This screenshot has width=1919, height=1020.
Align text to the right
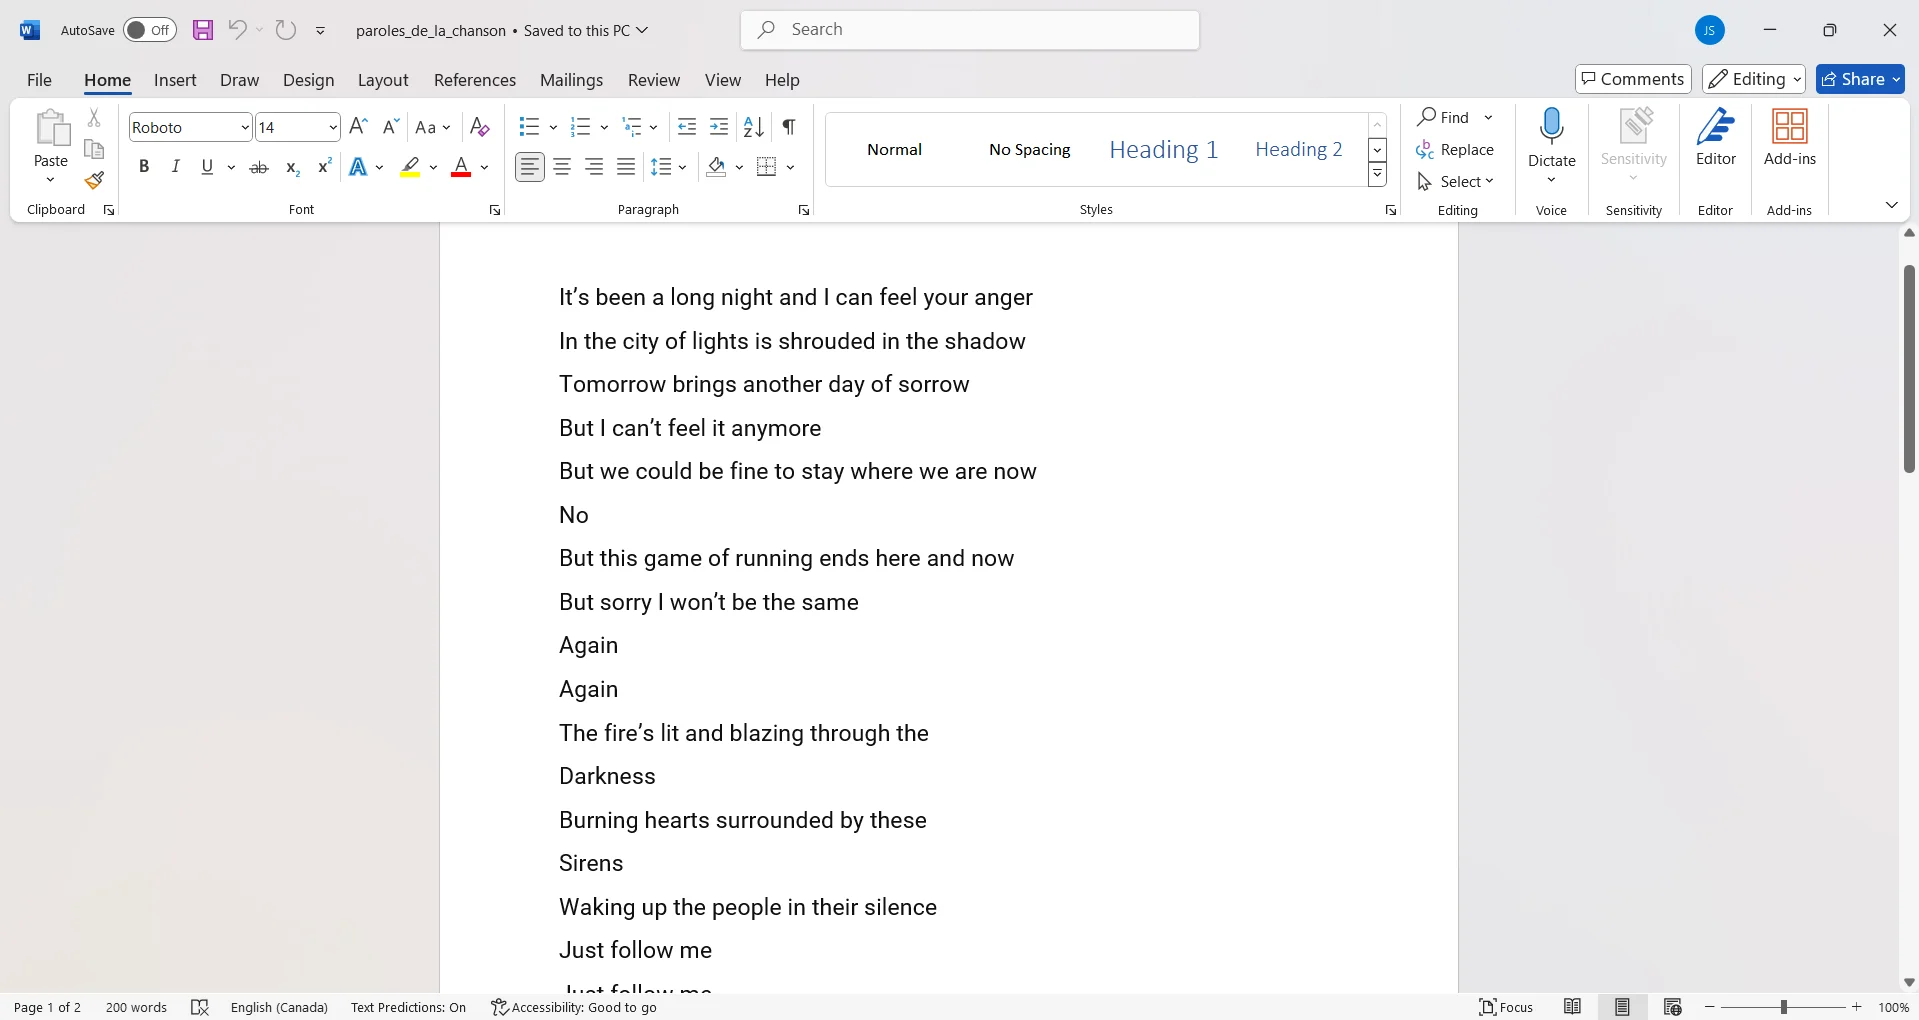(x=594, y=167)
